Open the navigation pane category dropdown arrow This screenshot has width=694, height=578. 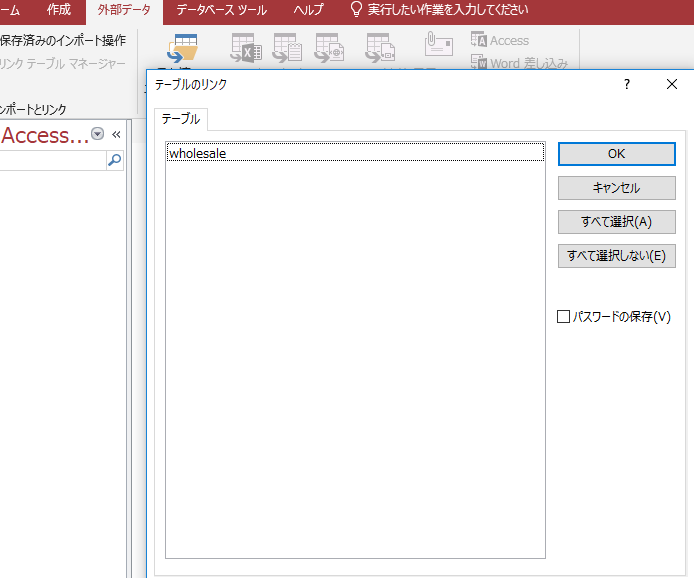click(x=97, y=134)
